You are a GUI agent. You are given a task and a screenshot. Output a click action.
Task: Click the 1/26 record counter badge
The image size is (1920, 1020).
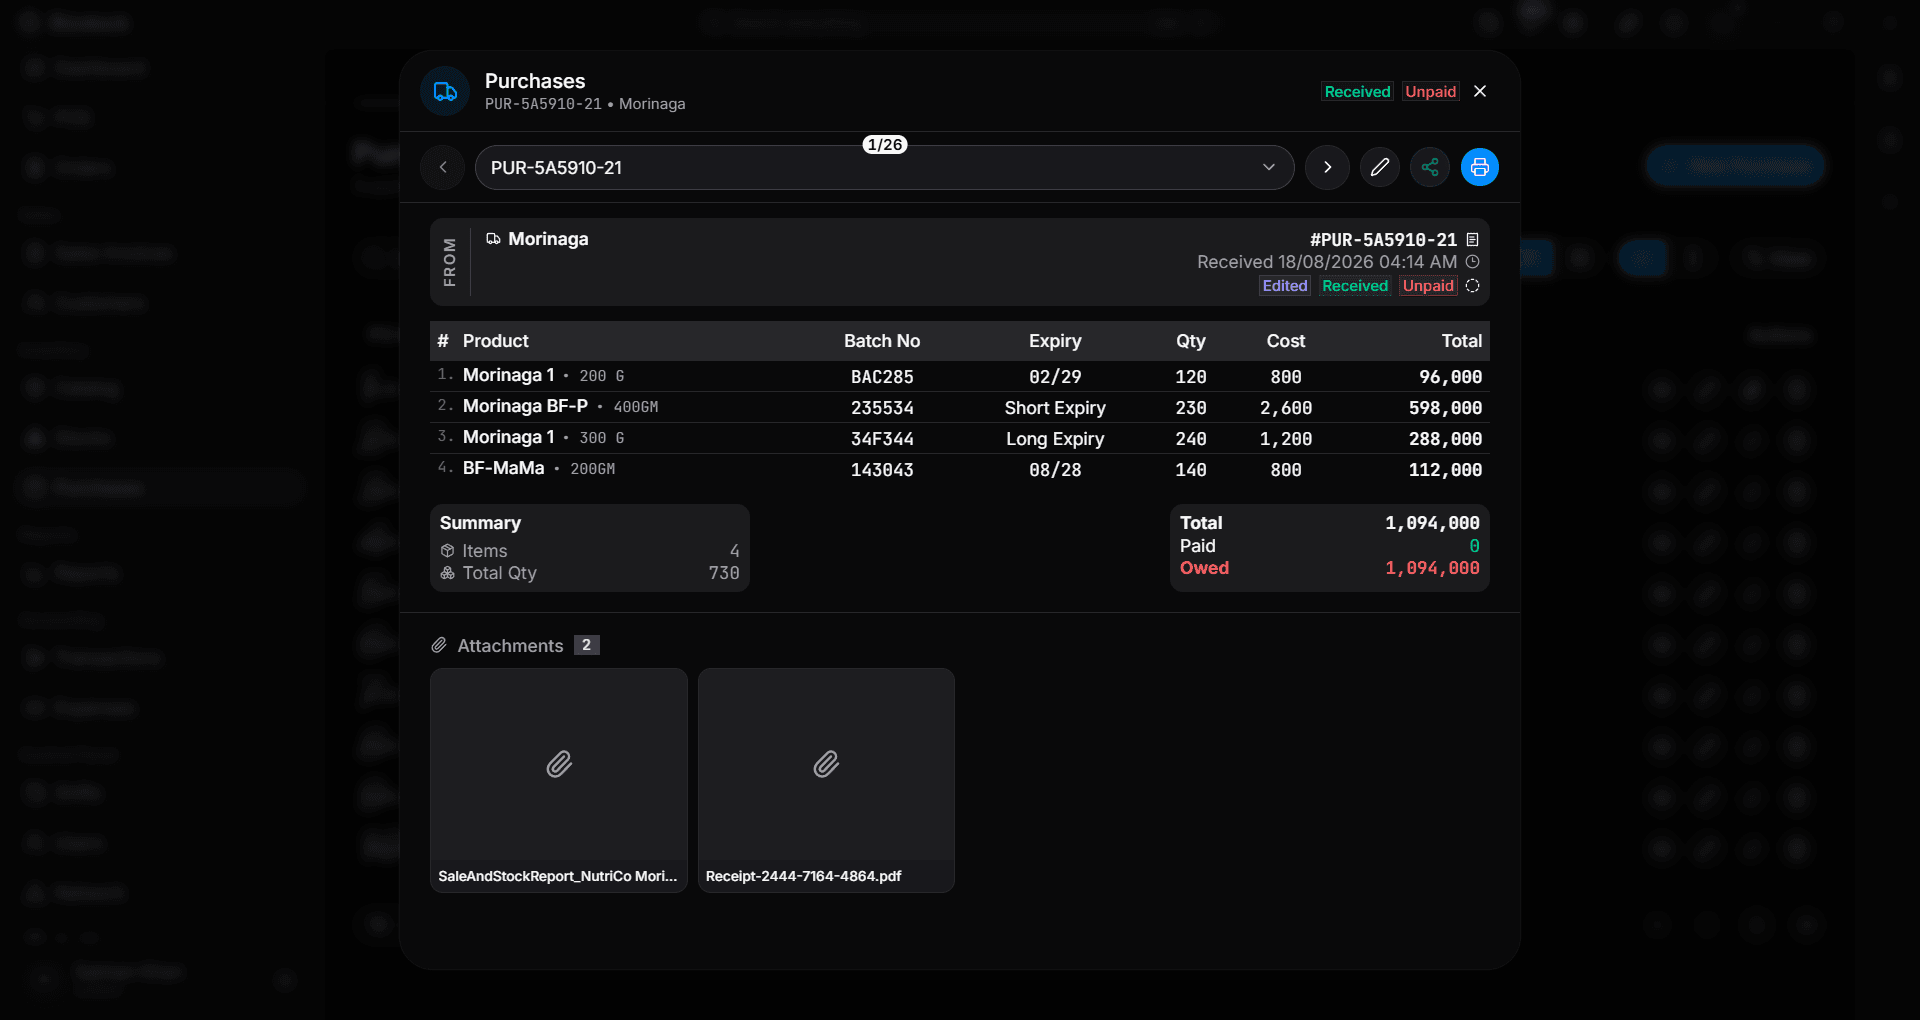[x=885, y=145]
